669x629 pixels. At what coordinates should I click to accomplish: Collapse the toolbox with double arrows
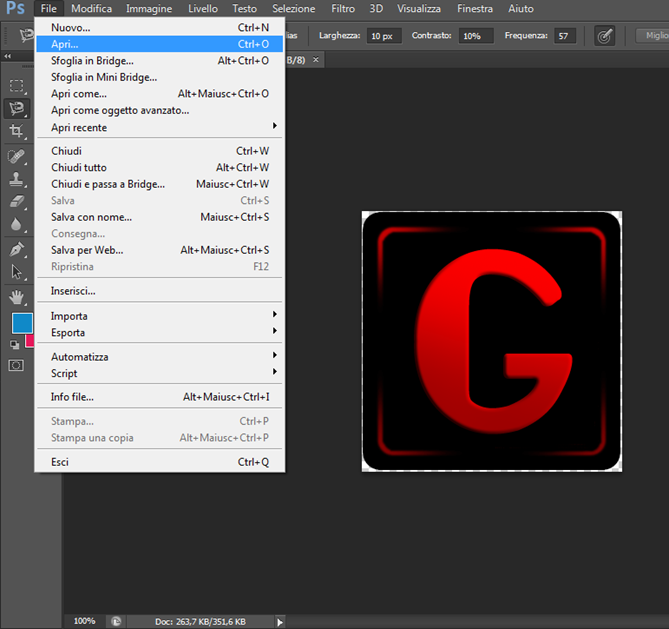pyautogui.click(x=8, y=56)
